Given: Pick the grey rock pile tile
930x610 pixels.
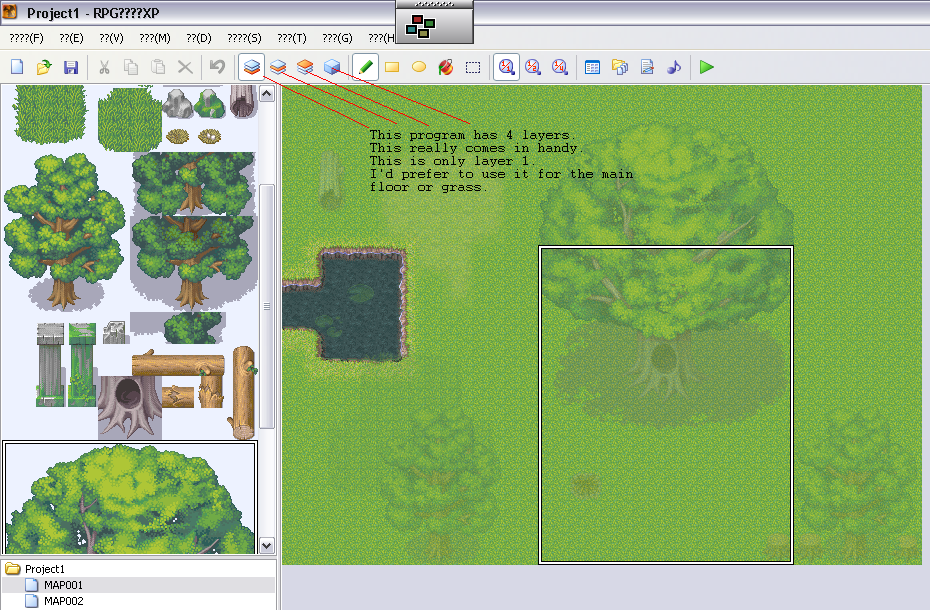Looking at the screenshot, I should (176, 103).
